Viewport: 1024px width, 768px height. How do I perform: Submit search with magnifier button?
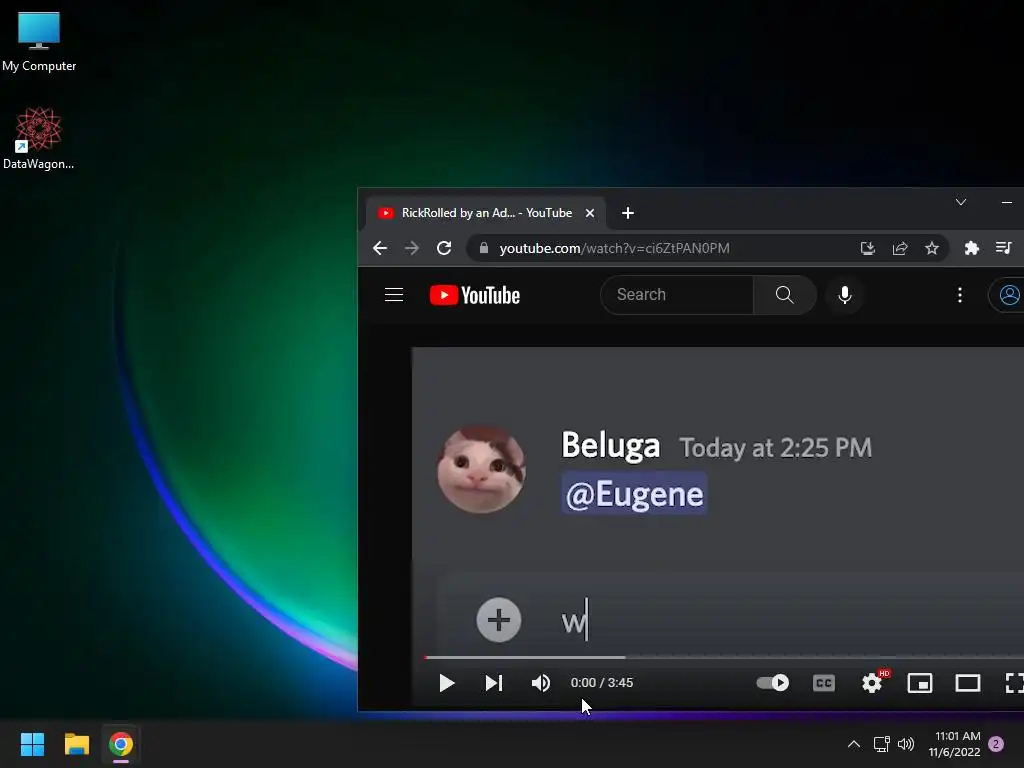[784, 295]
